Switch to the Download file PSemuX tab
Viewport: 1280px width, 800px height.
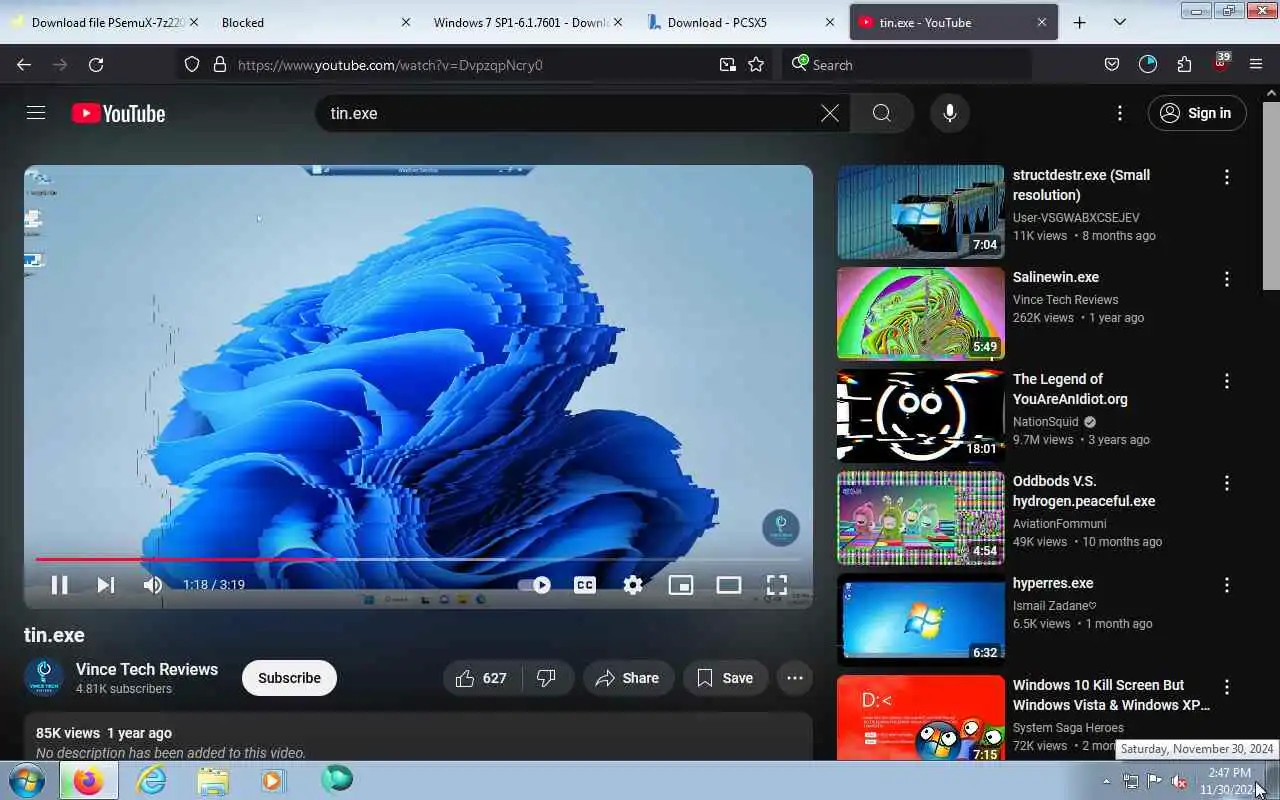pyautogui.click(x=103, y=22)
